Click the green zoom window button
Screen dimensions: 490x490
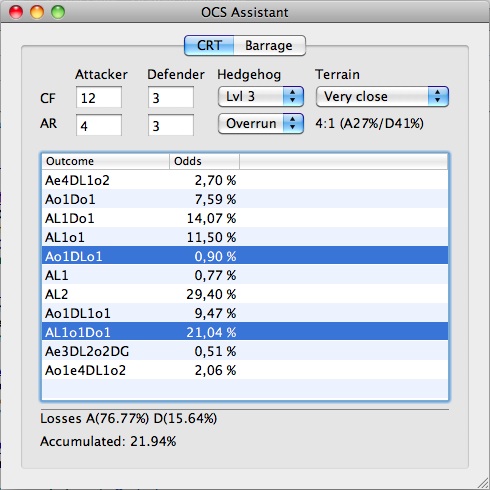pyautogui.click(x=58, y=12)
